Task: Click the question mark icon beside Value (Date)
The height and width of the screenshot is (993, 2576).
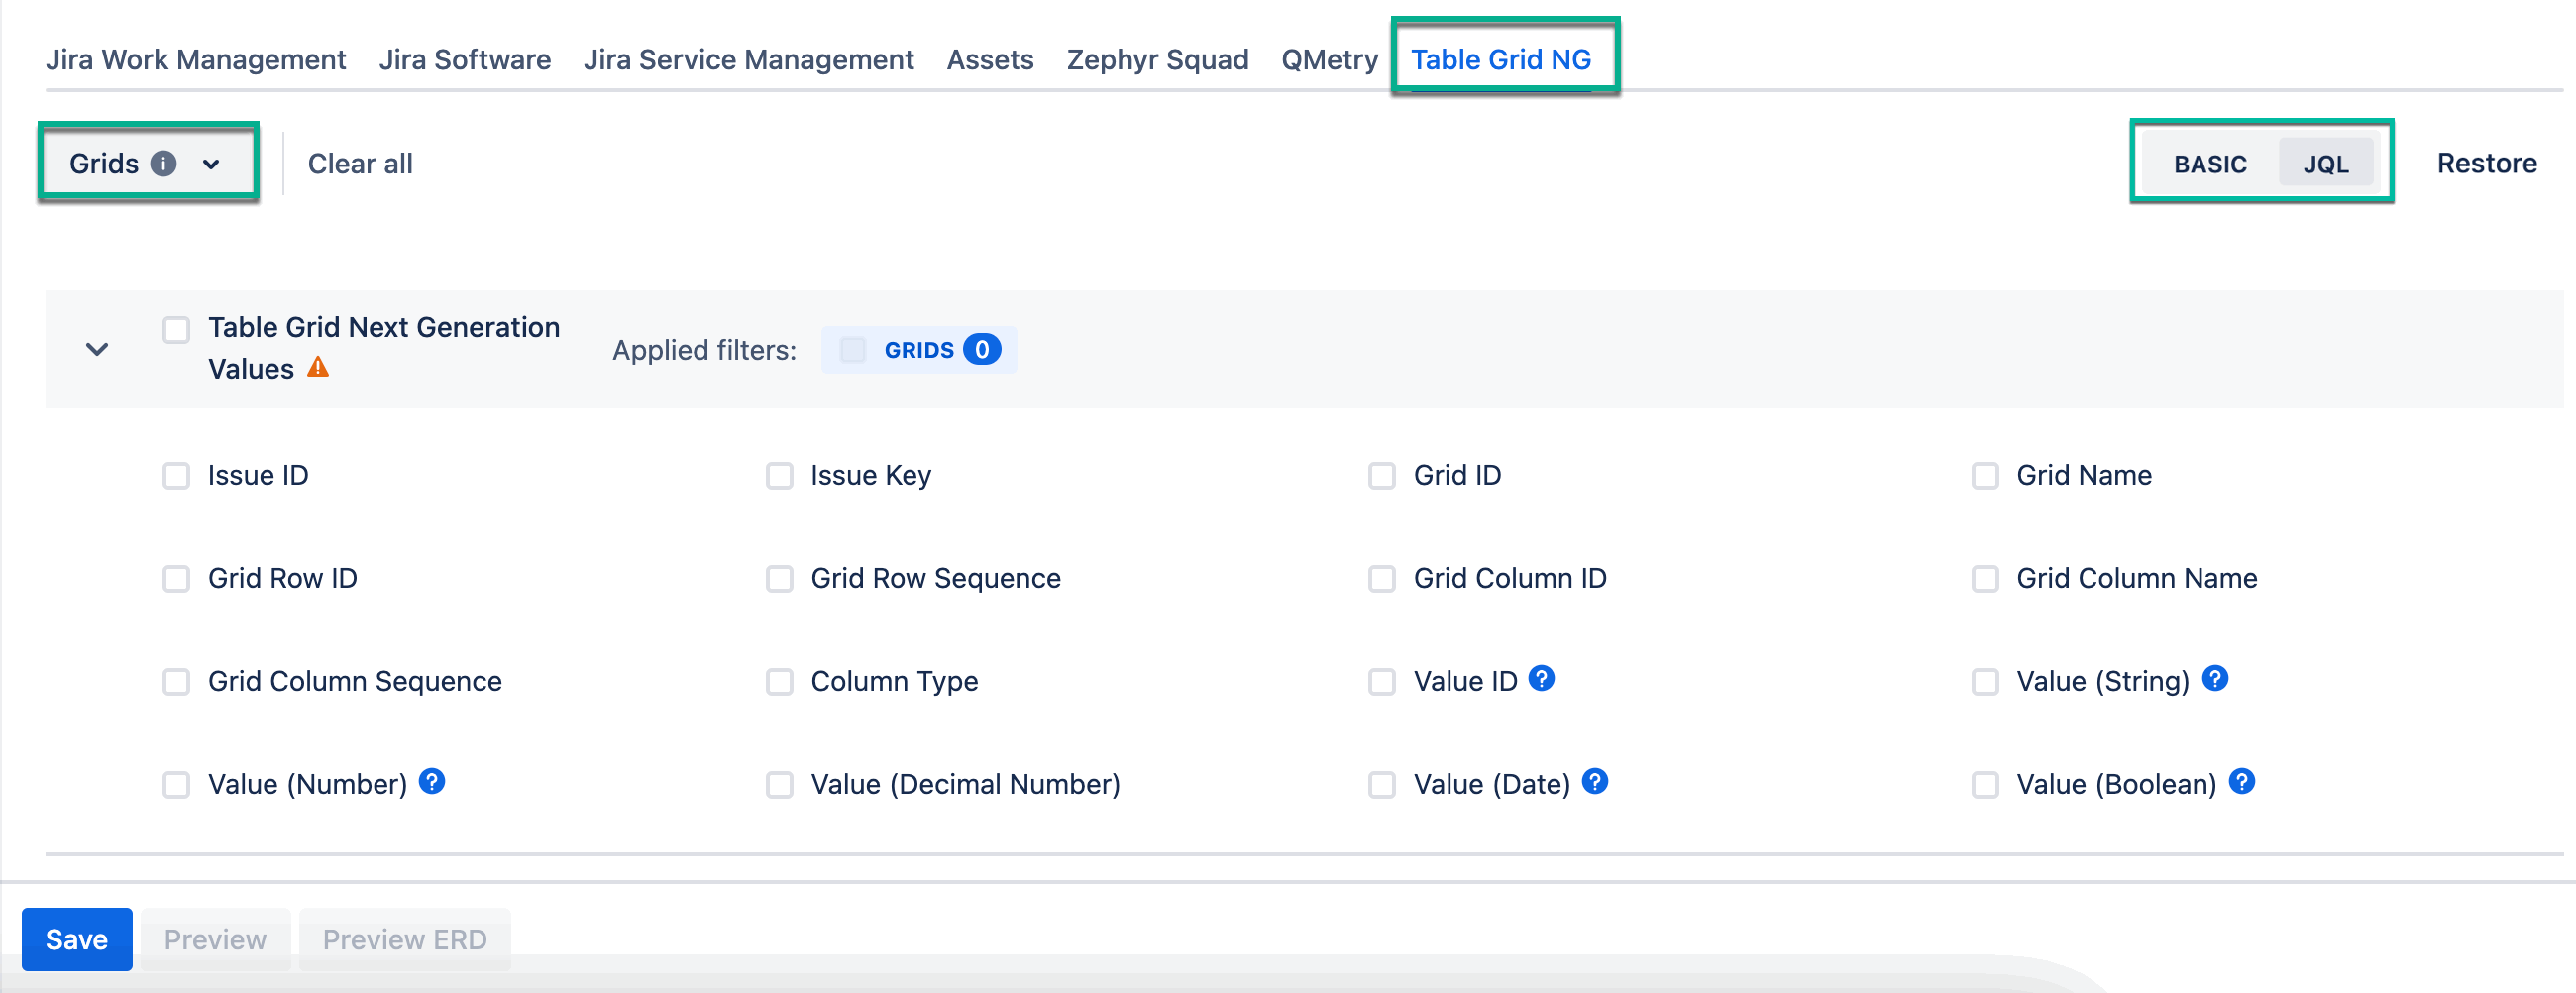Action: pyautogui.click(x=1595, y=782)
